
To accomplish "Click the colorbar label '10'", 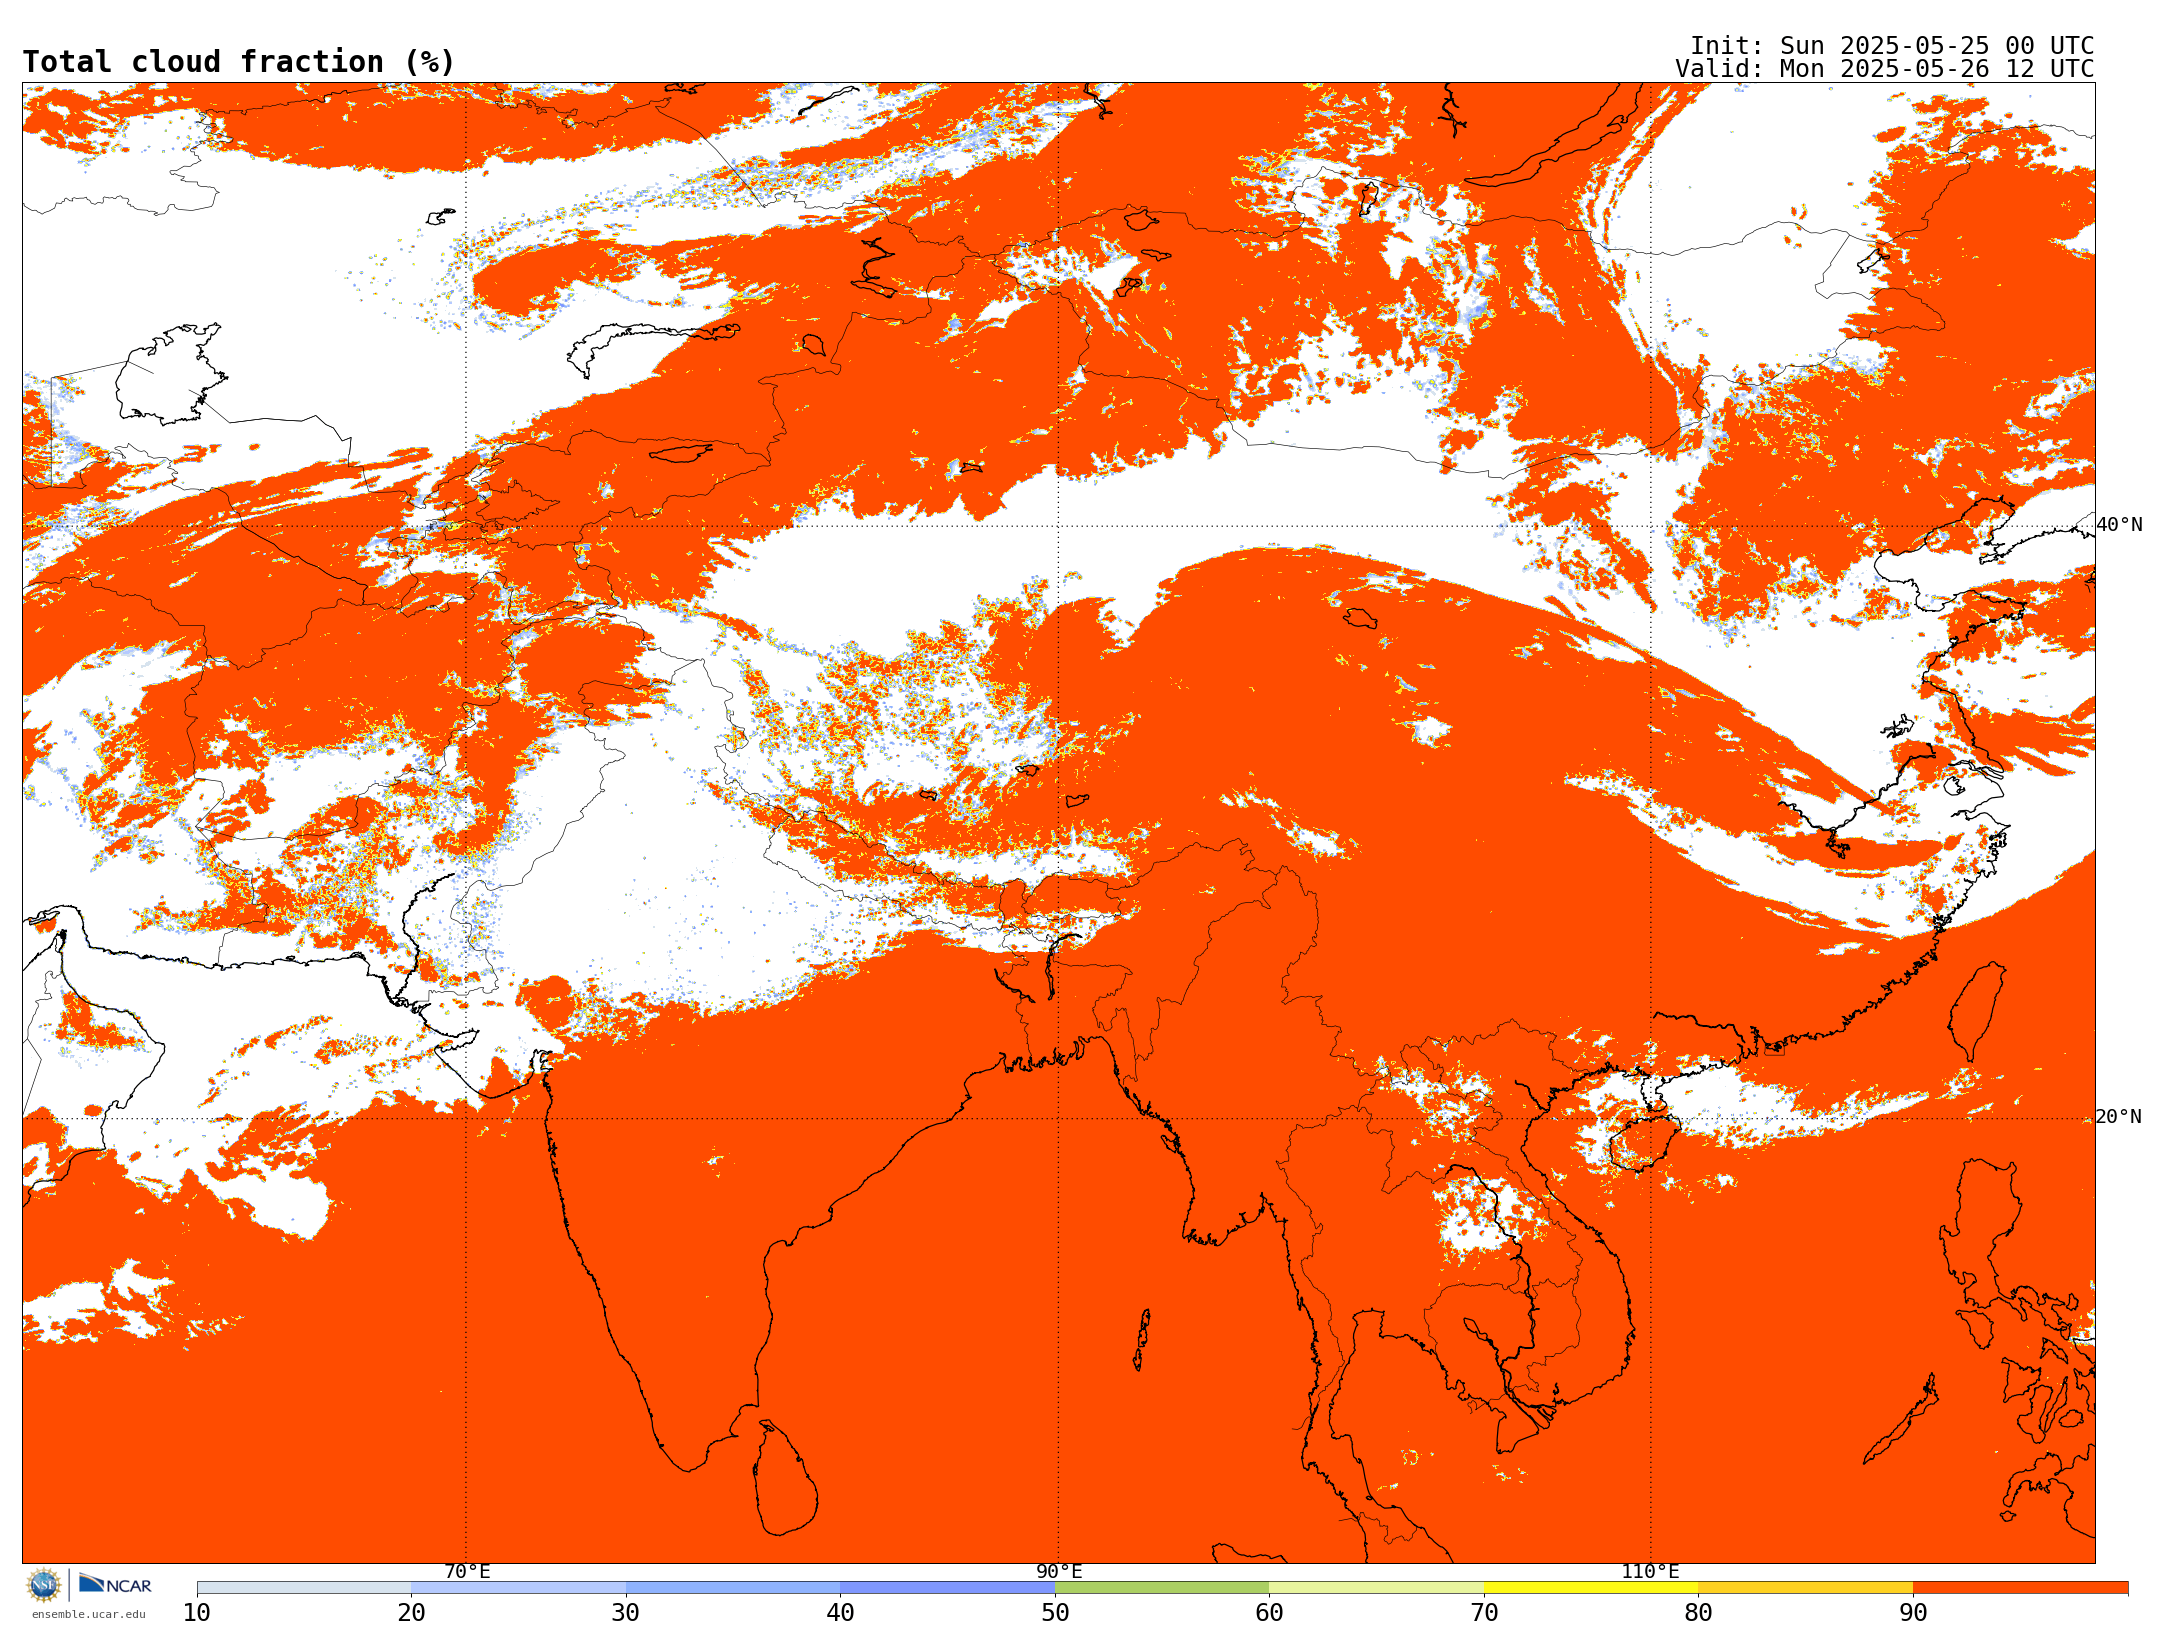I will (x=197, y=1613).
